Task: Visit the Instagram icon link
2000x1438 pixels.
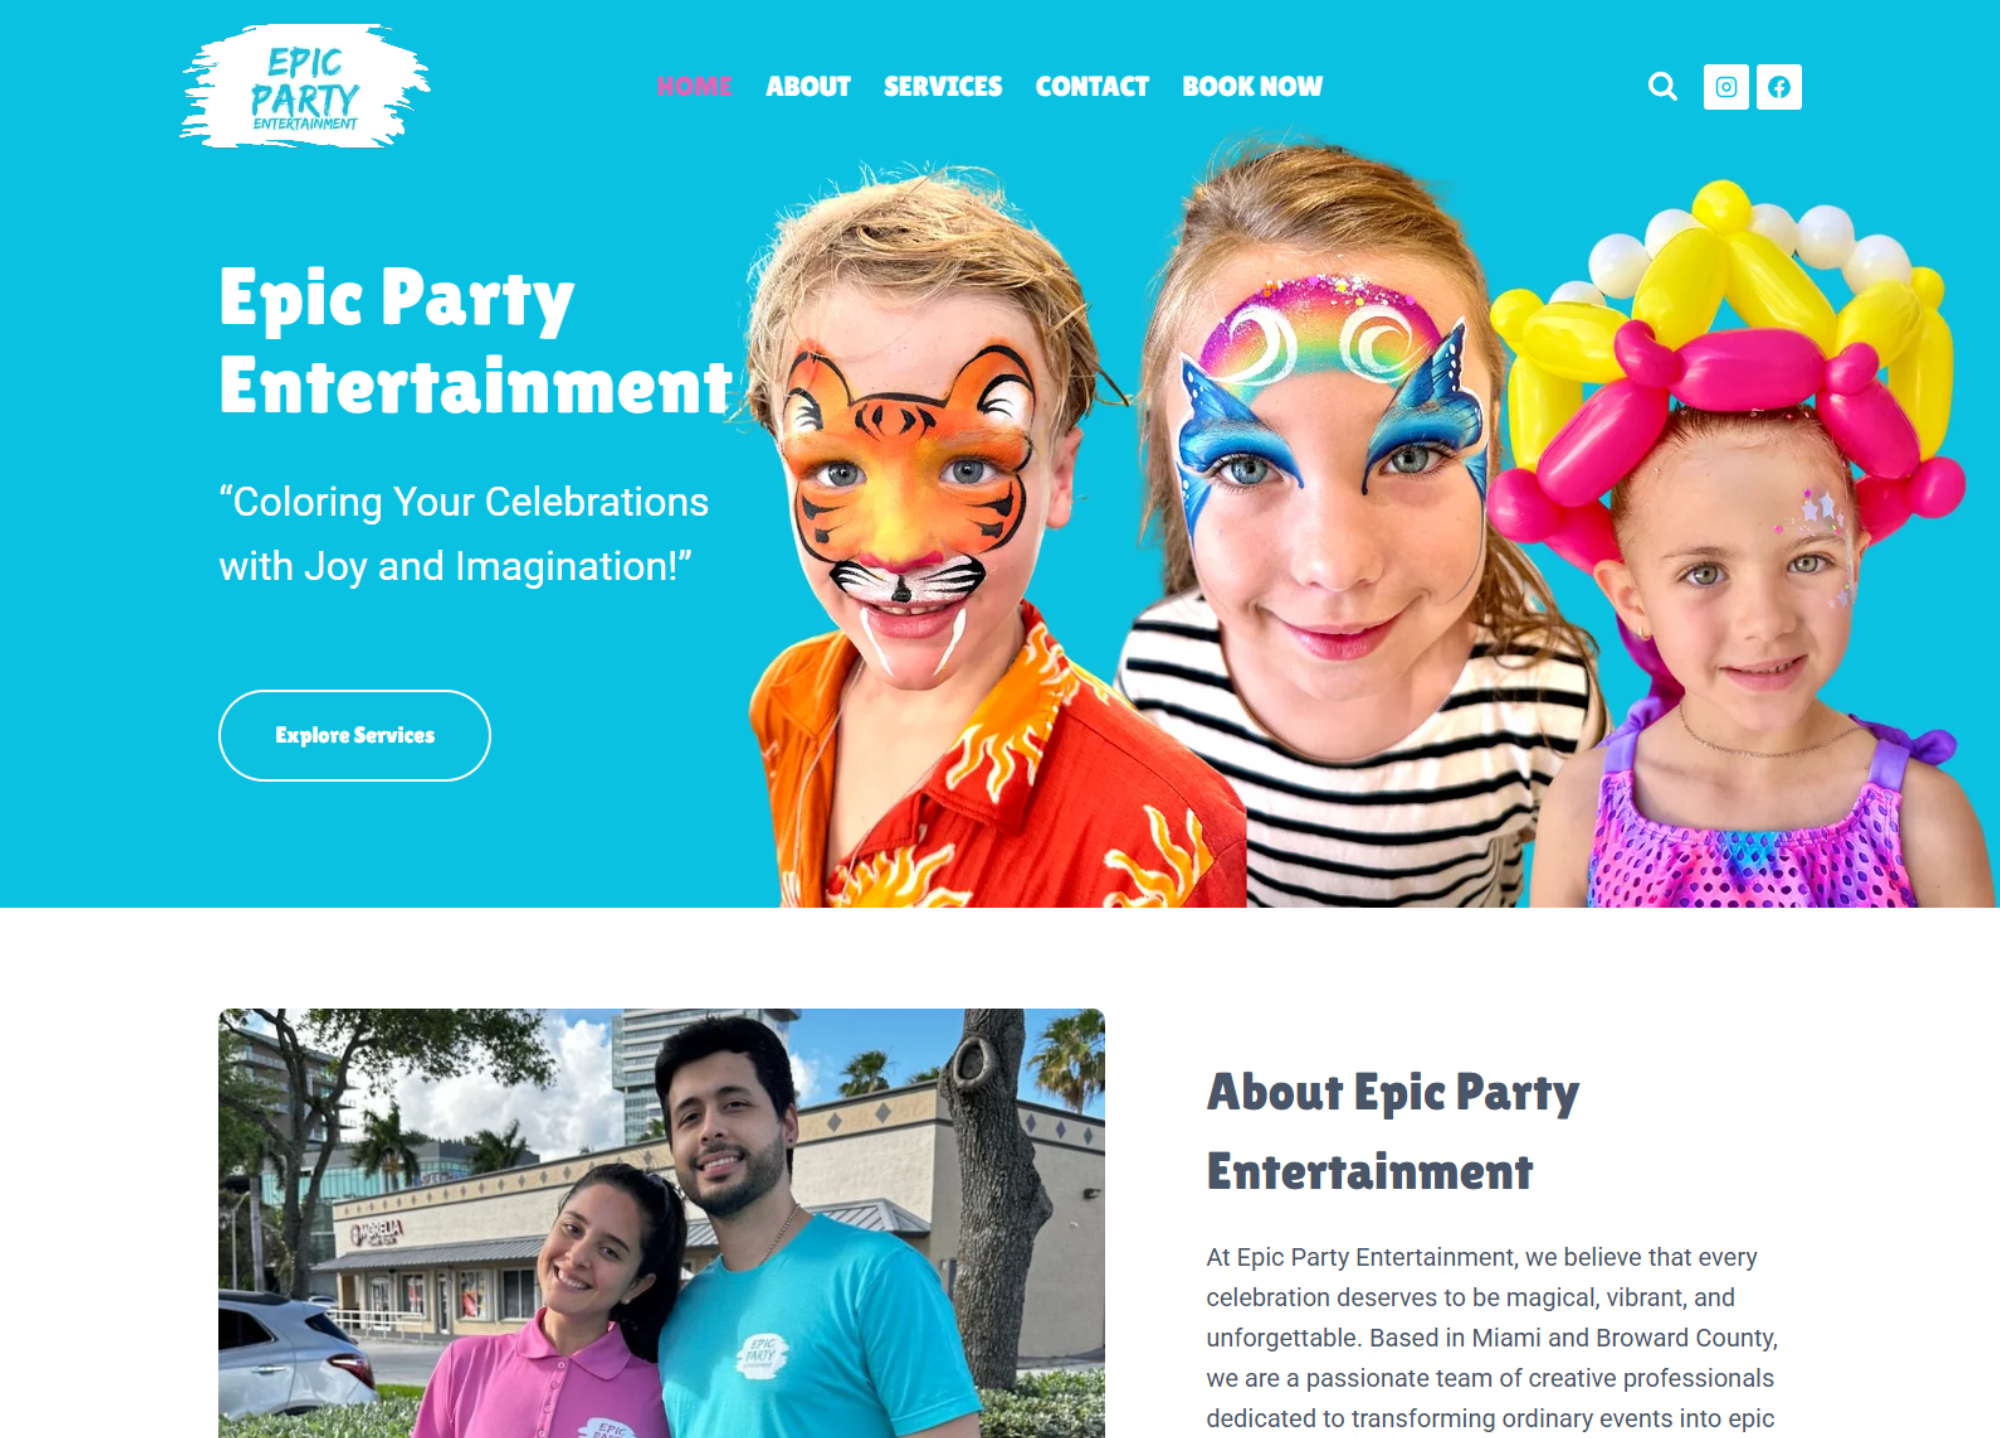Action: coord(1726,87)
